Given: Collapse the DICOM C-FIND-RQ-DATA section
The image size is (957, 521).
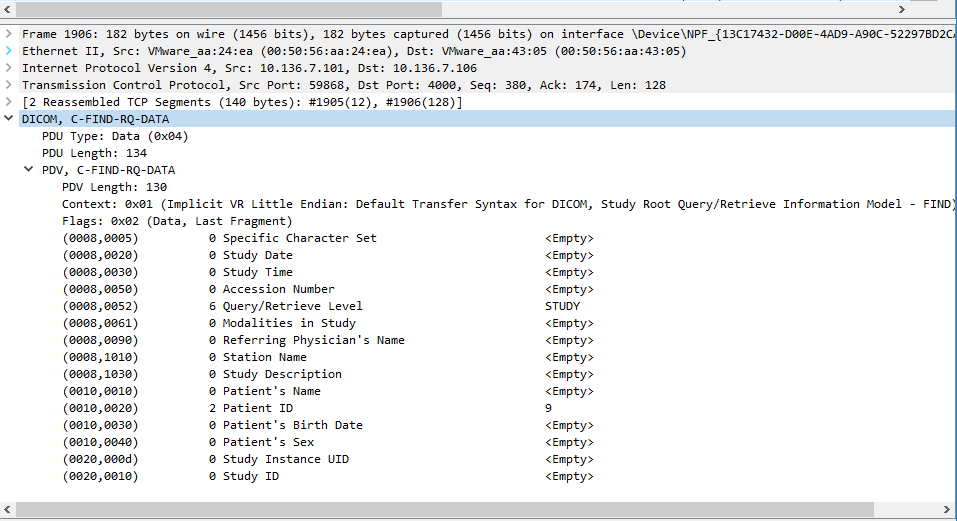Looking at the screenshot, I should click(9, 119).
